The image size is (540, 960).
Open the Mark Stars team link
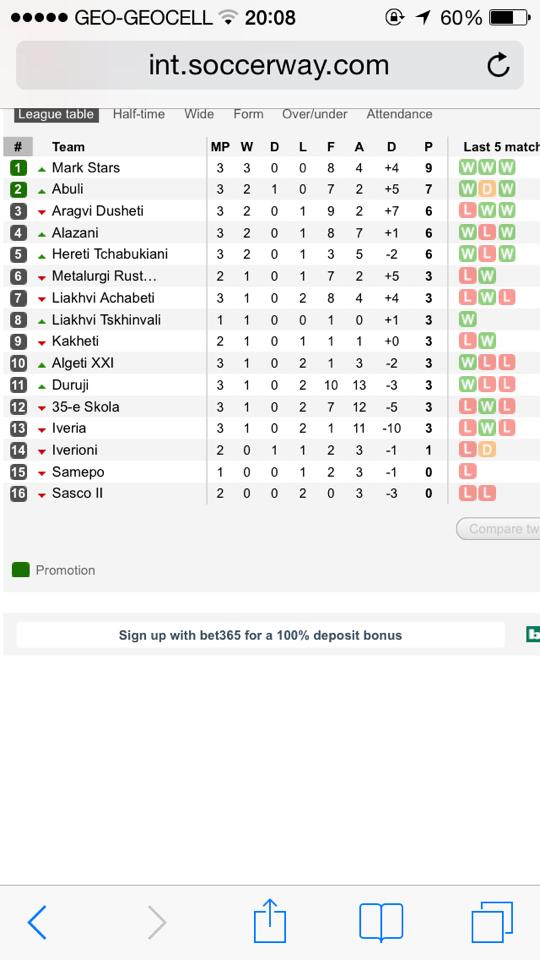point(86,168)
